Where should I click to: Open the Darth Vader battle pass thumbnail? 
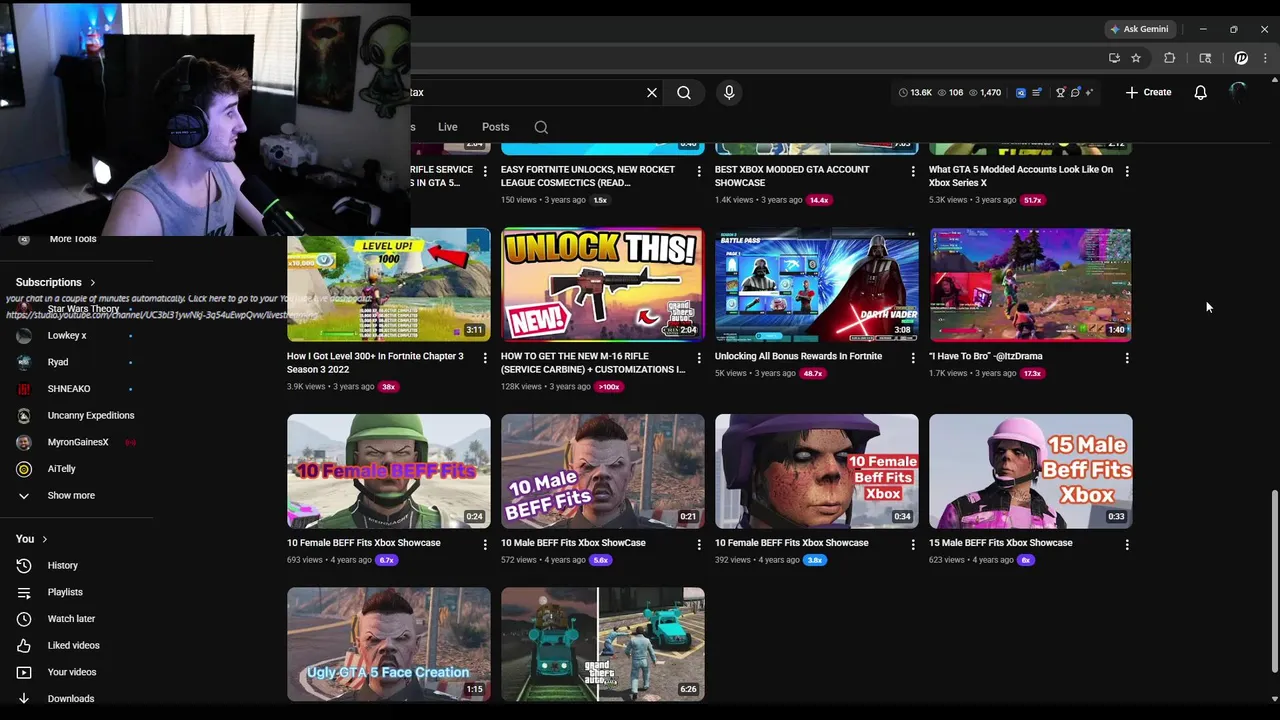[x=817, y=284]
